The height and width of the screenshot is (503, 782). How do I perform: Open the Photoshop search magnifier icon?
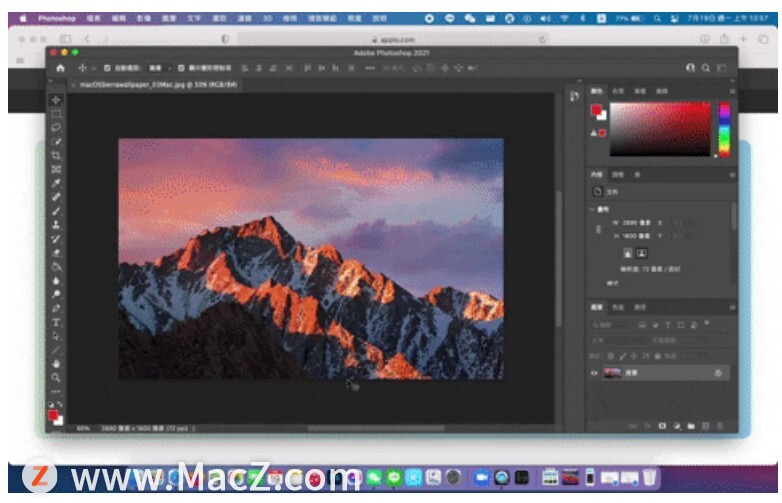pyautogui.click(x=706, y=68)
